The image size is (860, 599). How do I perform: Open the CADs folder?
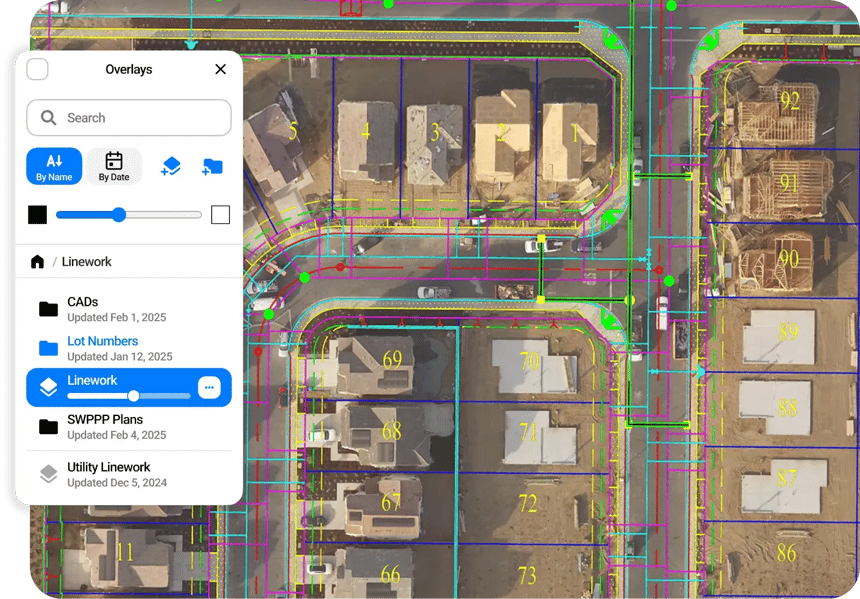coord(85,309)
